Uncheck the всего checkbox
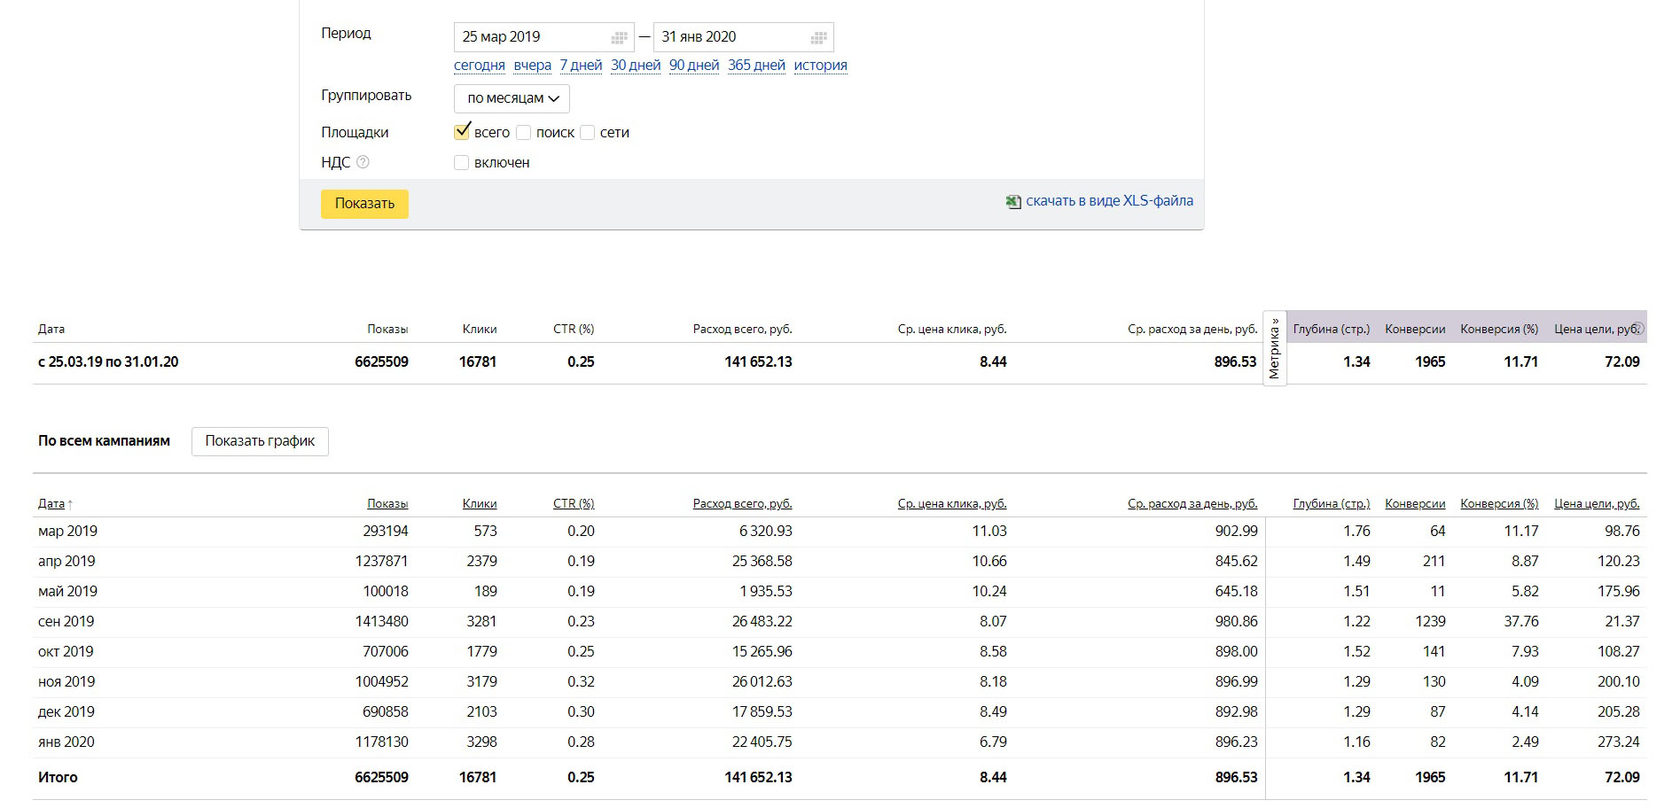 [x=462, y=132]
